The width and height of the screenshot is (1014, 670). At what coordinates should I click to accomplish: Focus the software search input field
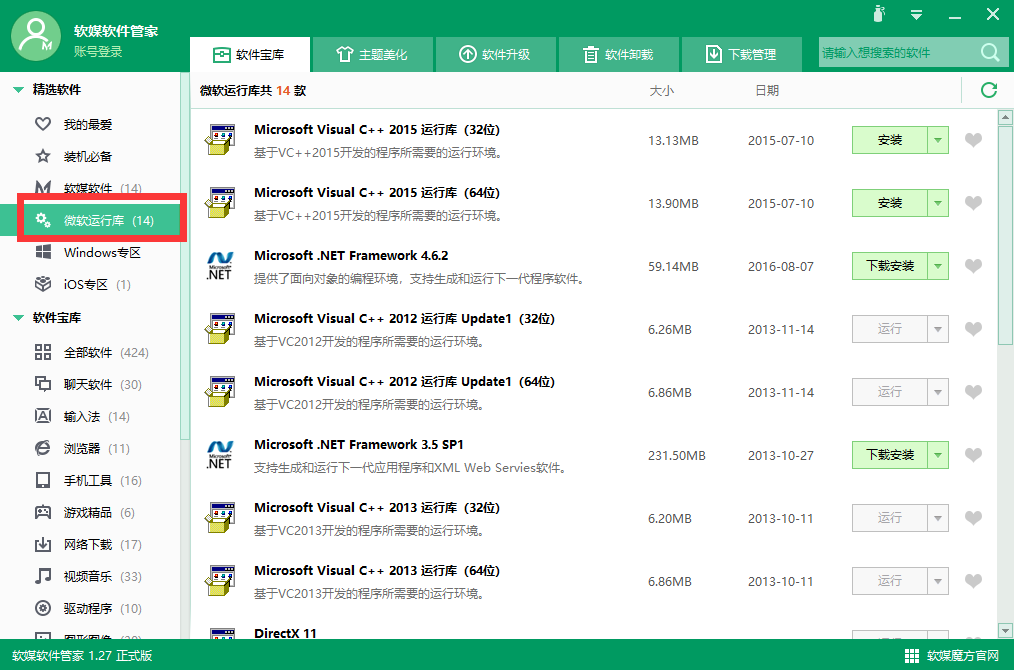pyautogui.click(x=899, y=52)
